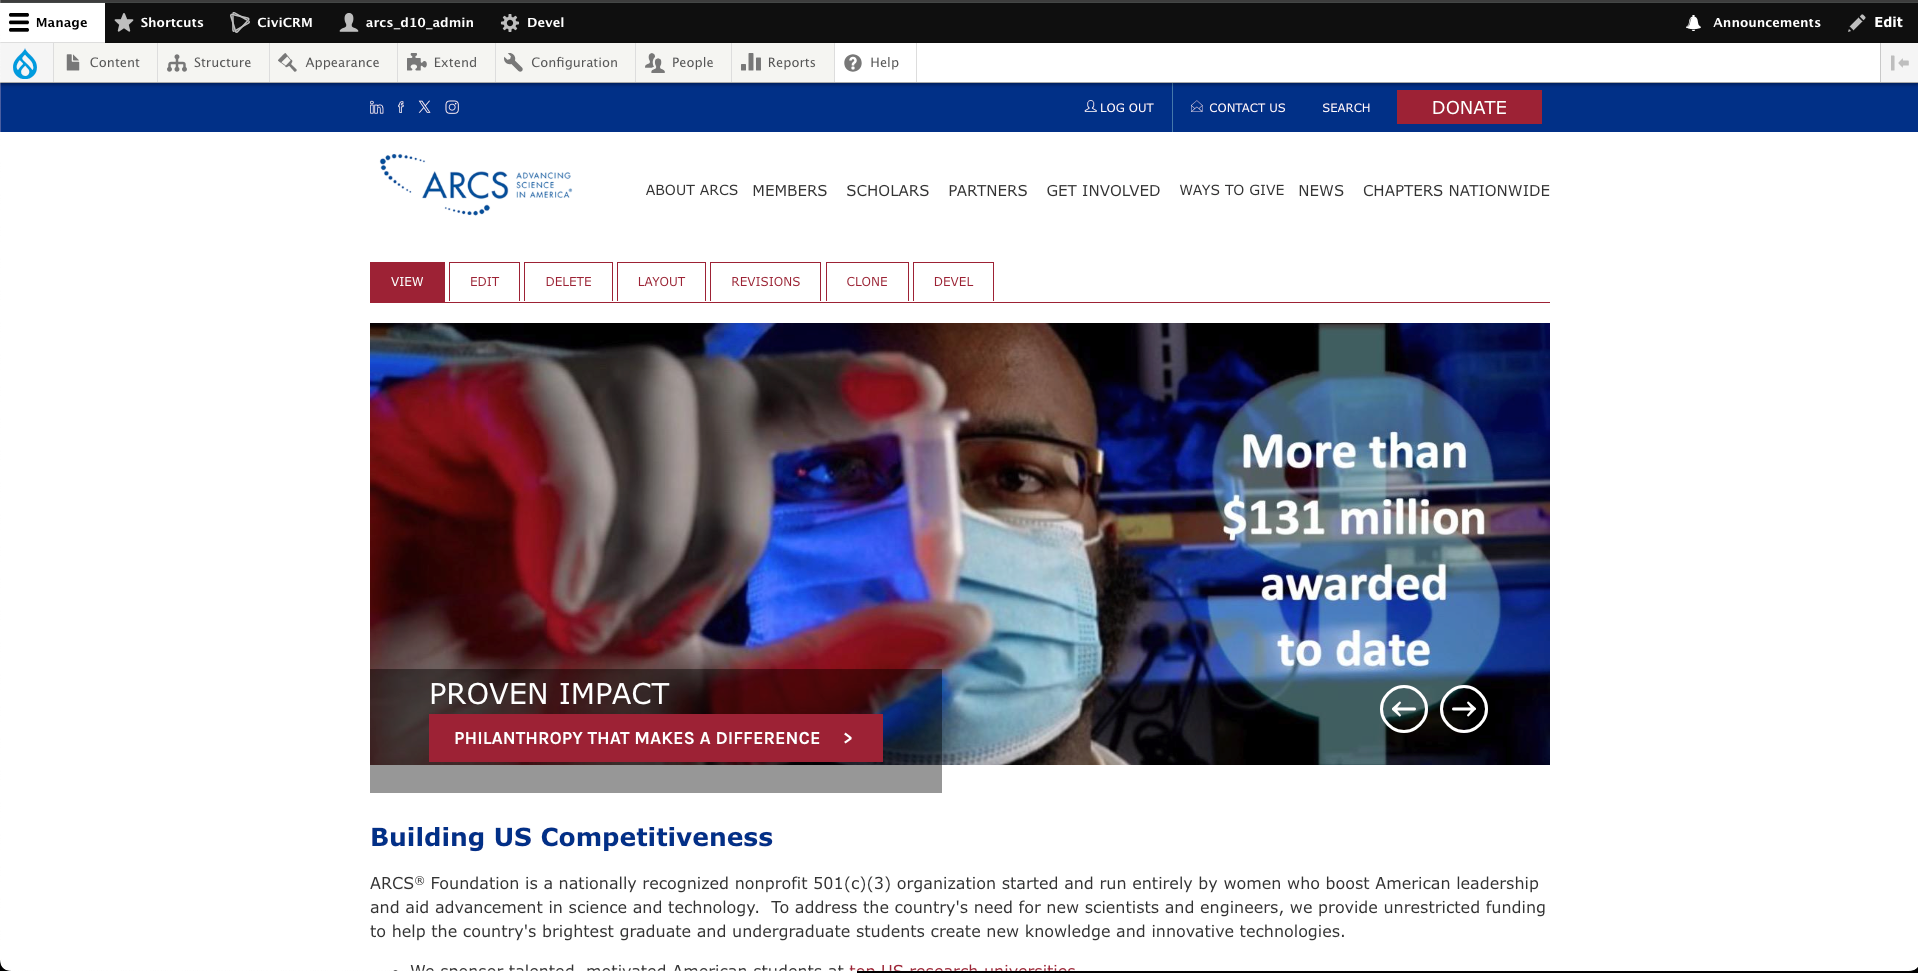The image size is (1918, 973).
Task: Toggle Edit mode in top bar
Action: pos(1875,22)
